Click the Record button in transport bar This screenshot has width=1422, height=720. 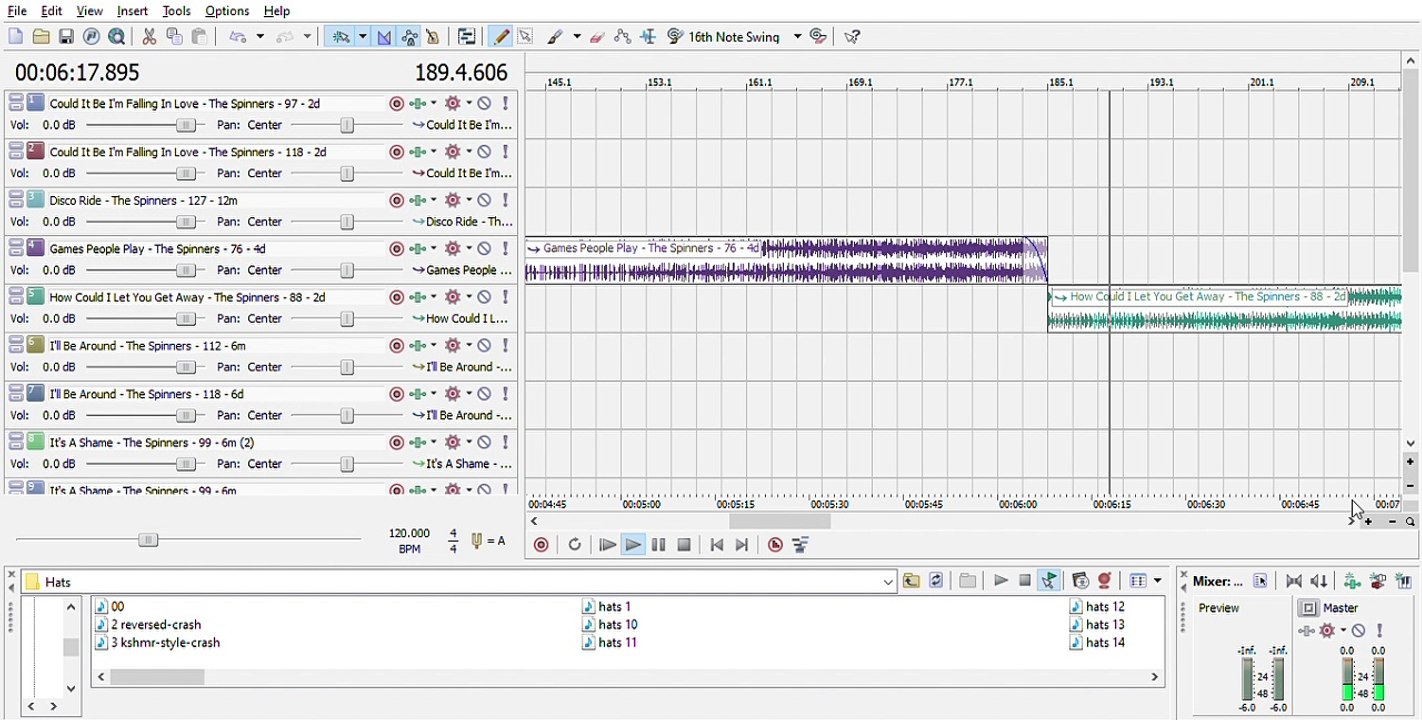click(x=541, y=545)
